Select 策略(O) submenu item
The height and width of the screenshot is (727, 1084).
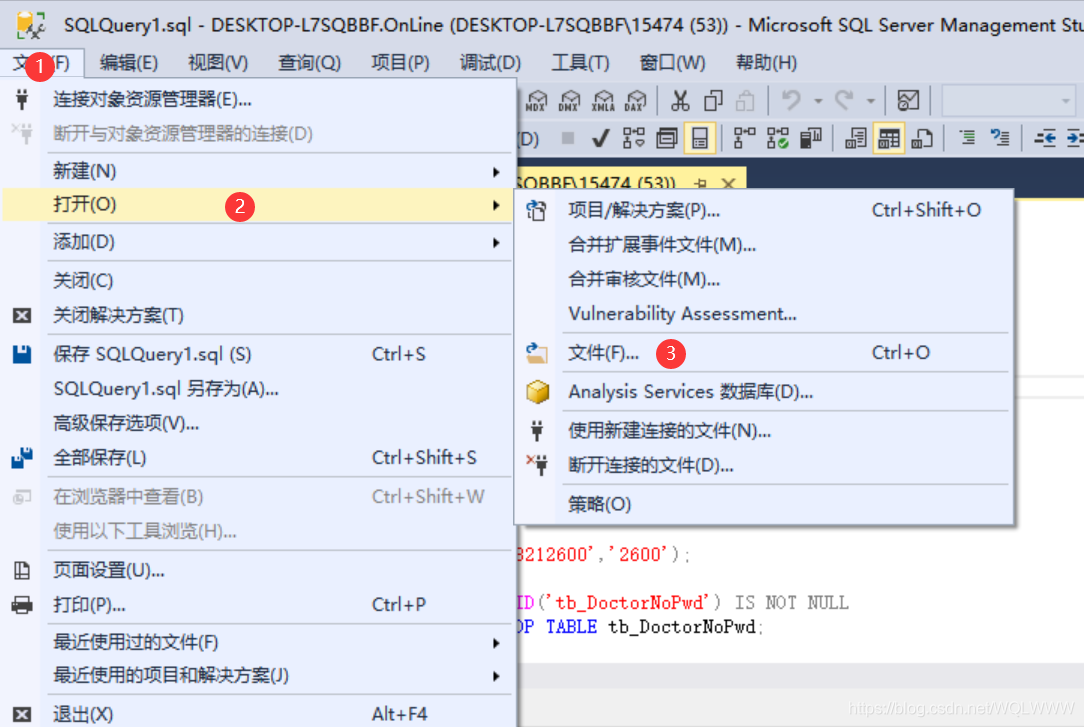(x=765, y=504)
